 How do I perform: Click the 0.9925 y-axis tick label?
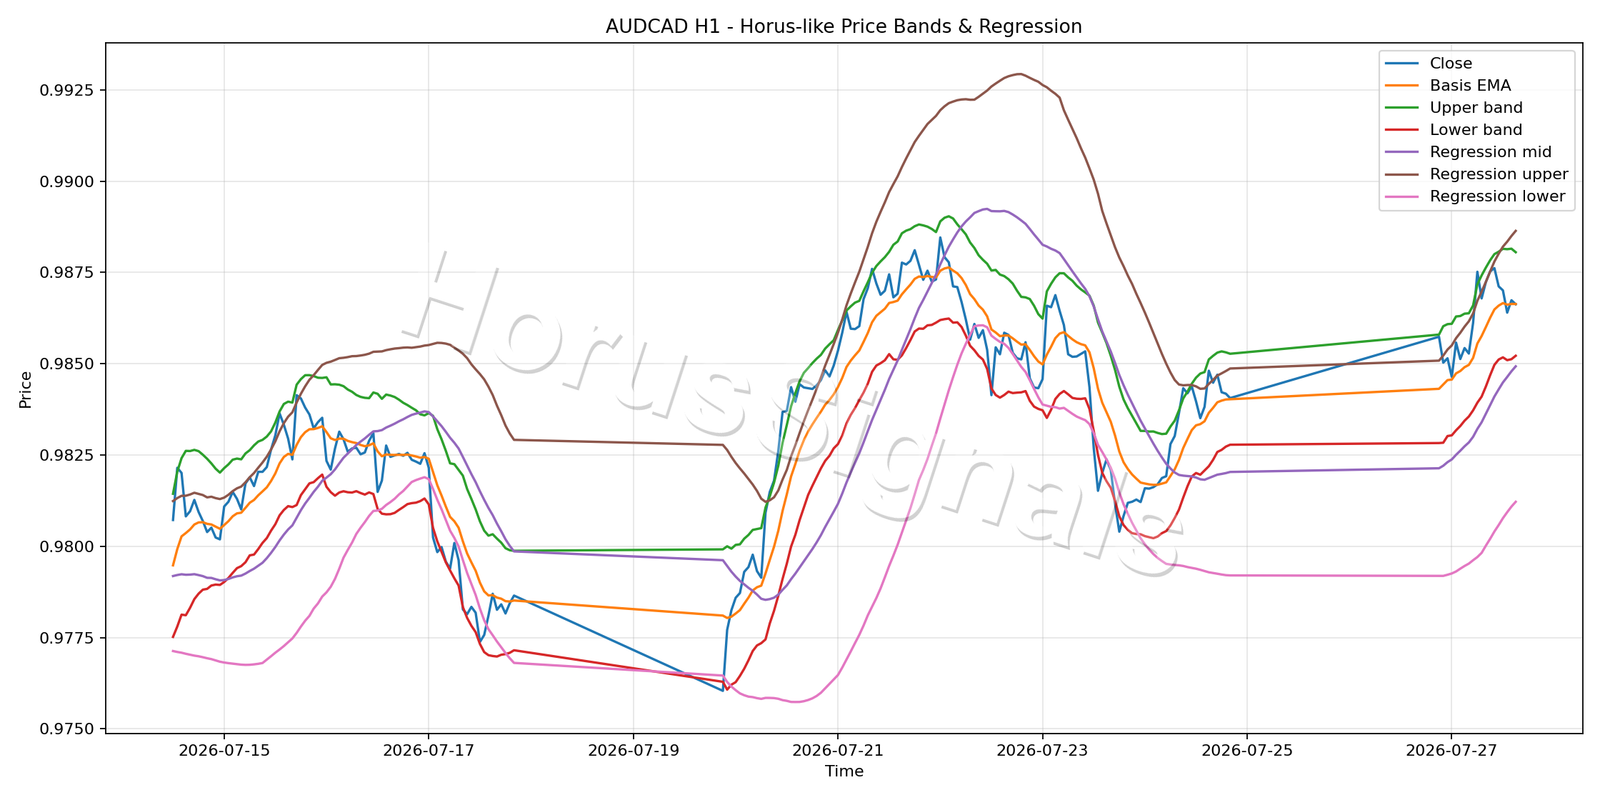point(67,90)
